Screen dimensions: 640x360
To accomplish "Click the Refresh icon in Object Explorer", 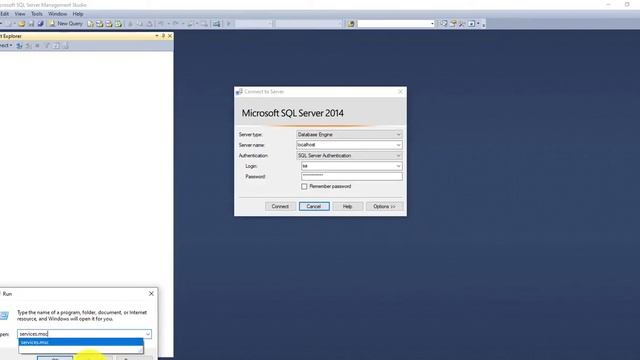I will pos(56,46).
